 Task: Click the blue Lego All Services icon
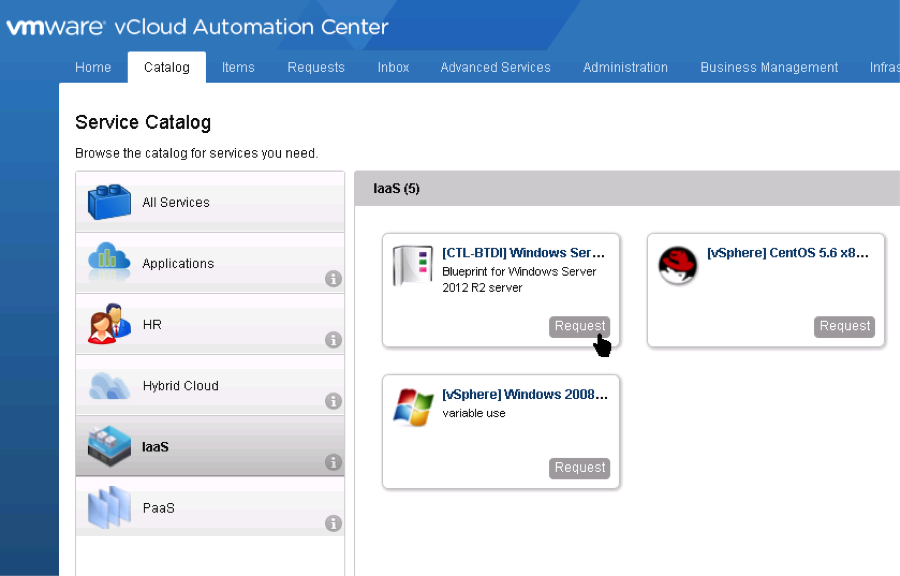point(109,202)
